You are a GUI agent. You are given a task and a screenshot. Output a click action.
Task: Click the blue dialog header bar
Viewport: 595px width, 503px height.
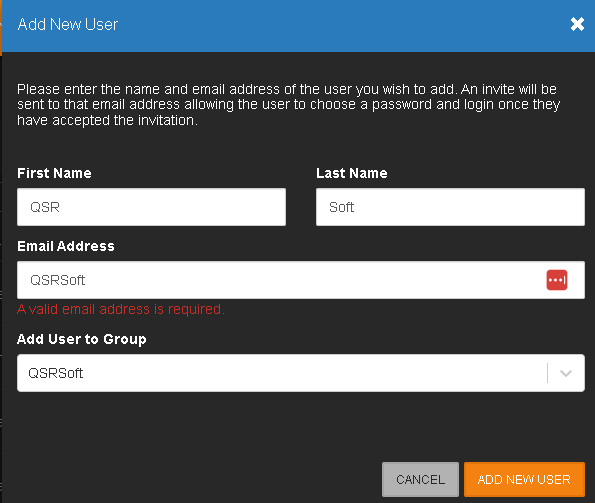tap(298, 26)
